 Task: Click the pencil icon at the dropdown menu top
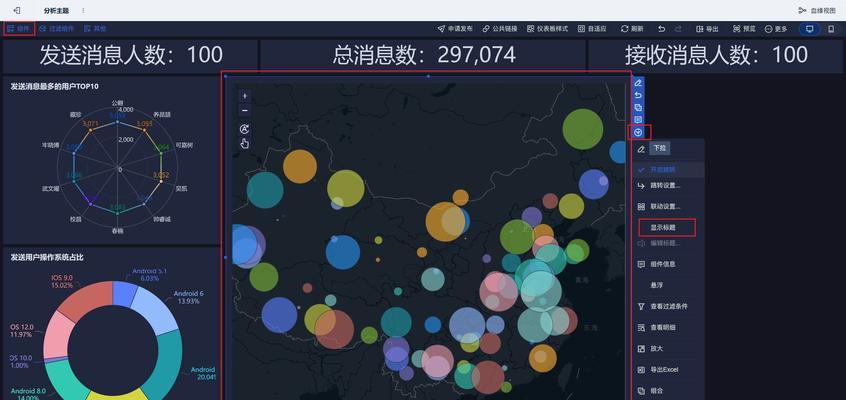[641, 148]
